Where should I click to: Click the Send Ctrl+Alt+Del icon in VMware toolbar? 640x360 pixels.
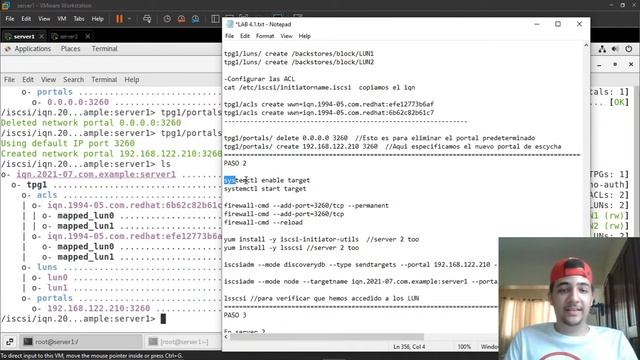coord(147,19)
